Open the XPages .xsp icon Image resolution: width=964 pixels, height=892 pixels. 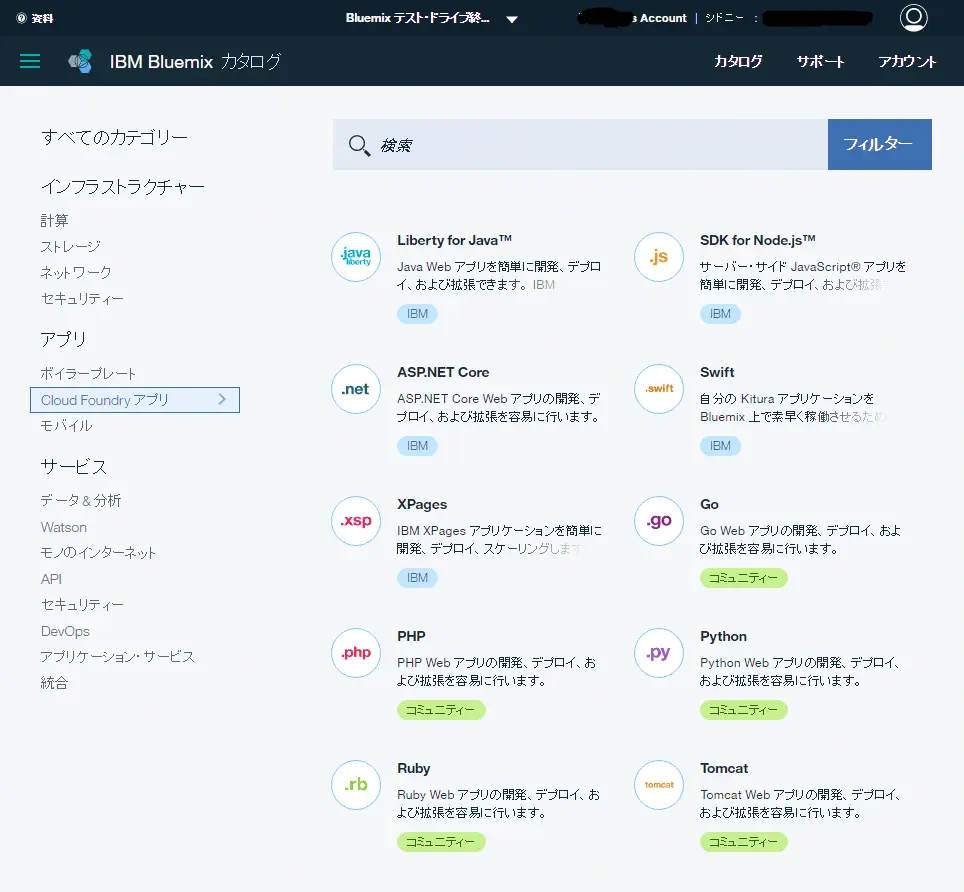356,521
